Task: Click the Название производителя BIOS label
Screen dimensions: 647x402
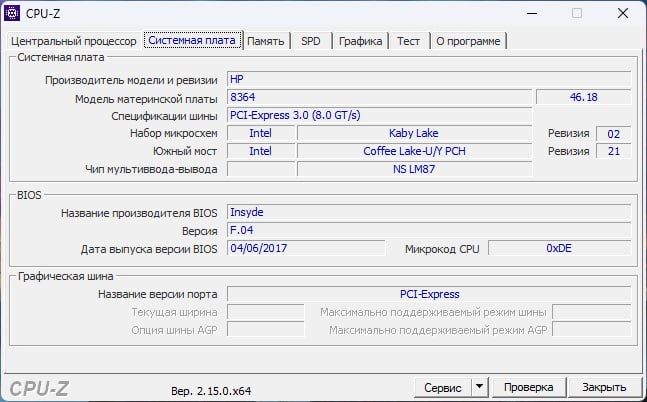Action: [139, 213]
